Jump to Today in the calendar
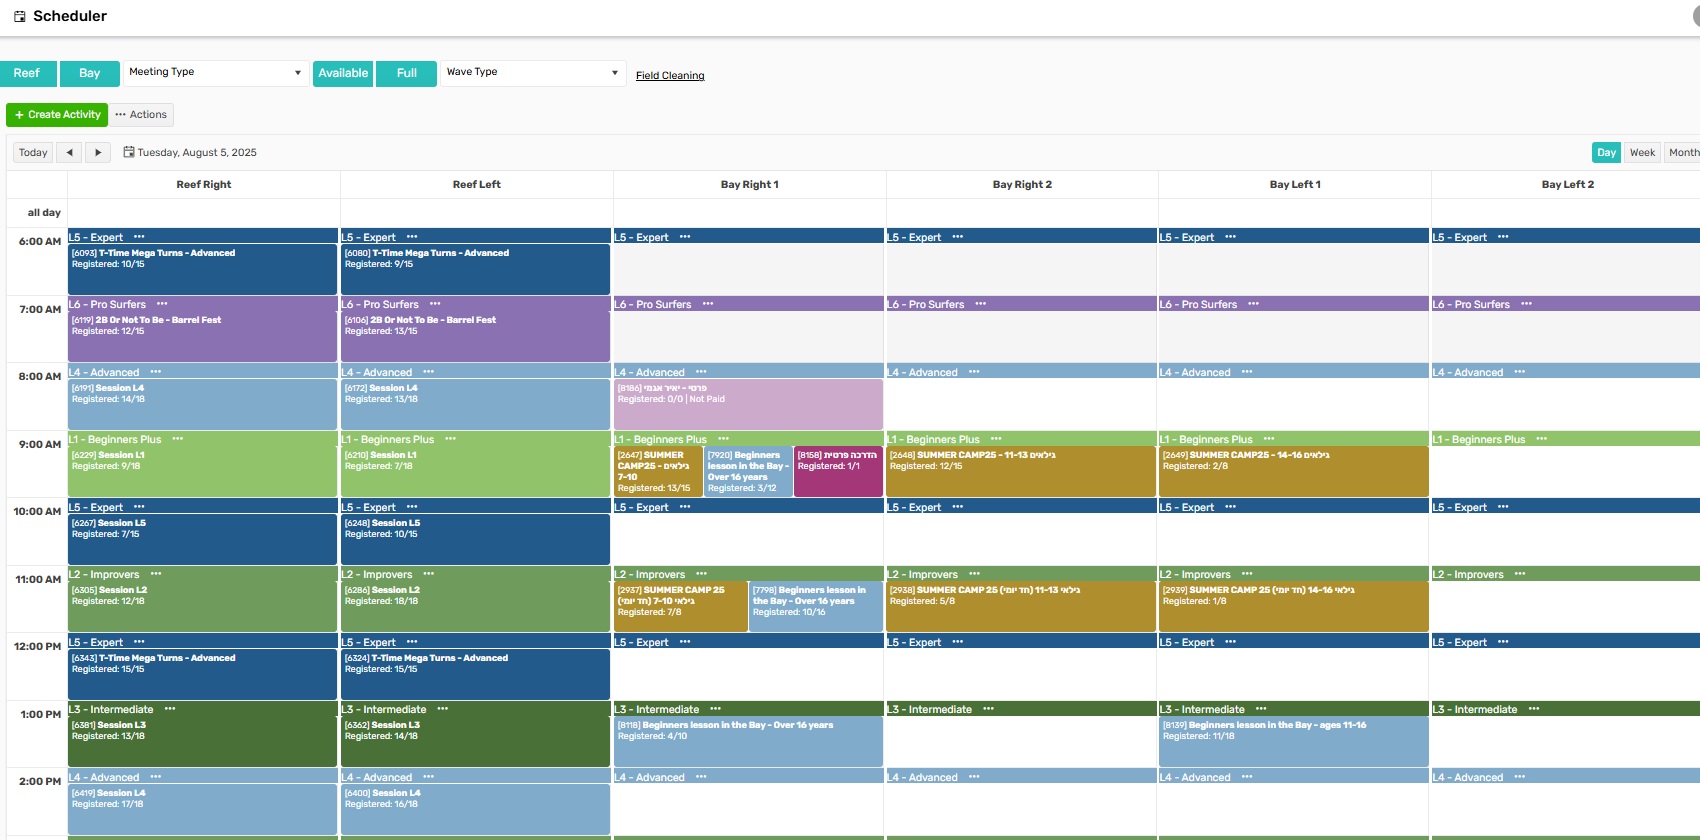Image resolution: width=1700 pixels, height=840 pixels. pos(33,153)
